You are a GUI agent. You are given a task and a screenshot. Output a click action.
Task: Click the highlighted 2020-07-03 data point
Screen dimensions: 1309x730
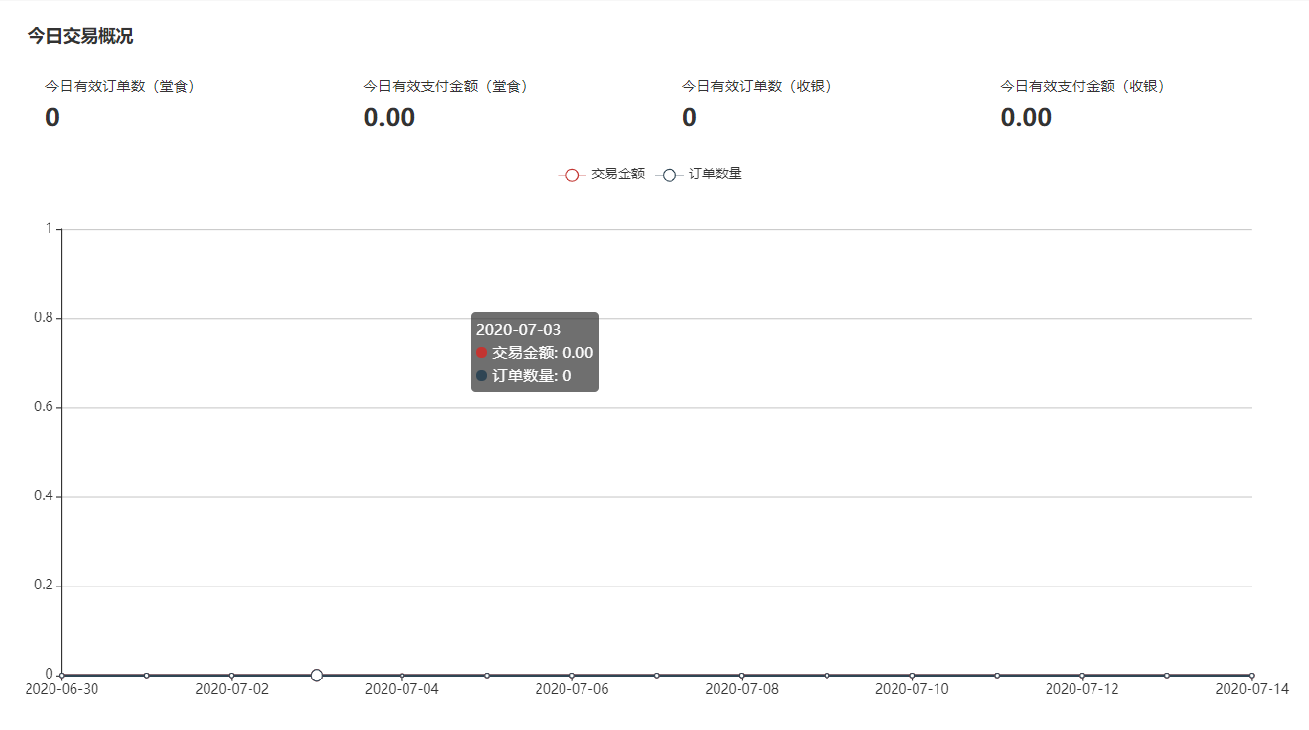[x=317, y=676]
